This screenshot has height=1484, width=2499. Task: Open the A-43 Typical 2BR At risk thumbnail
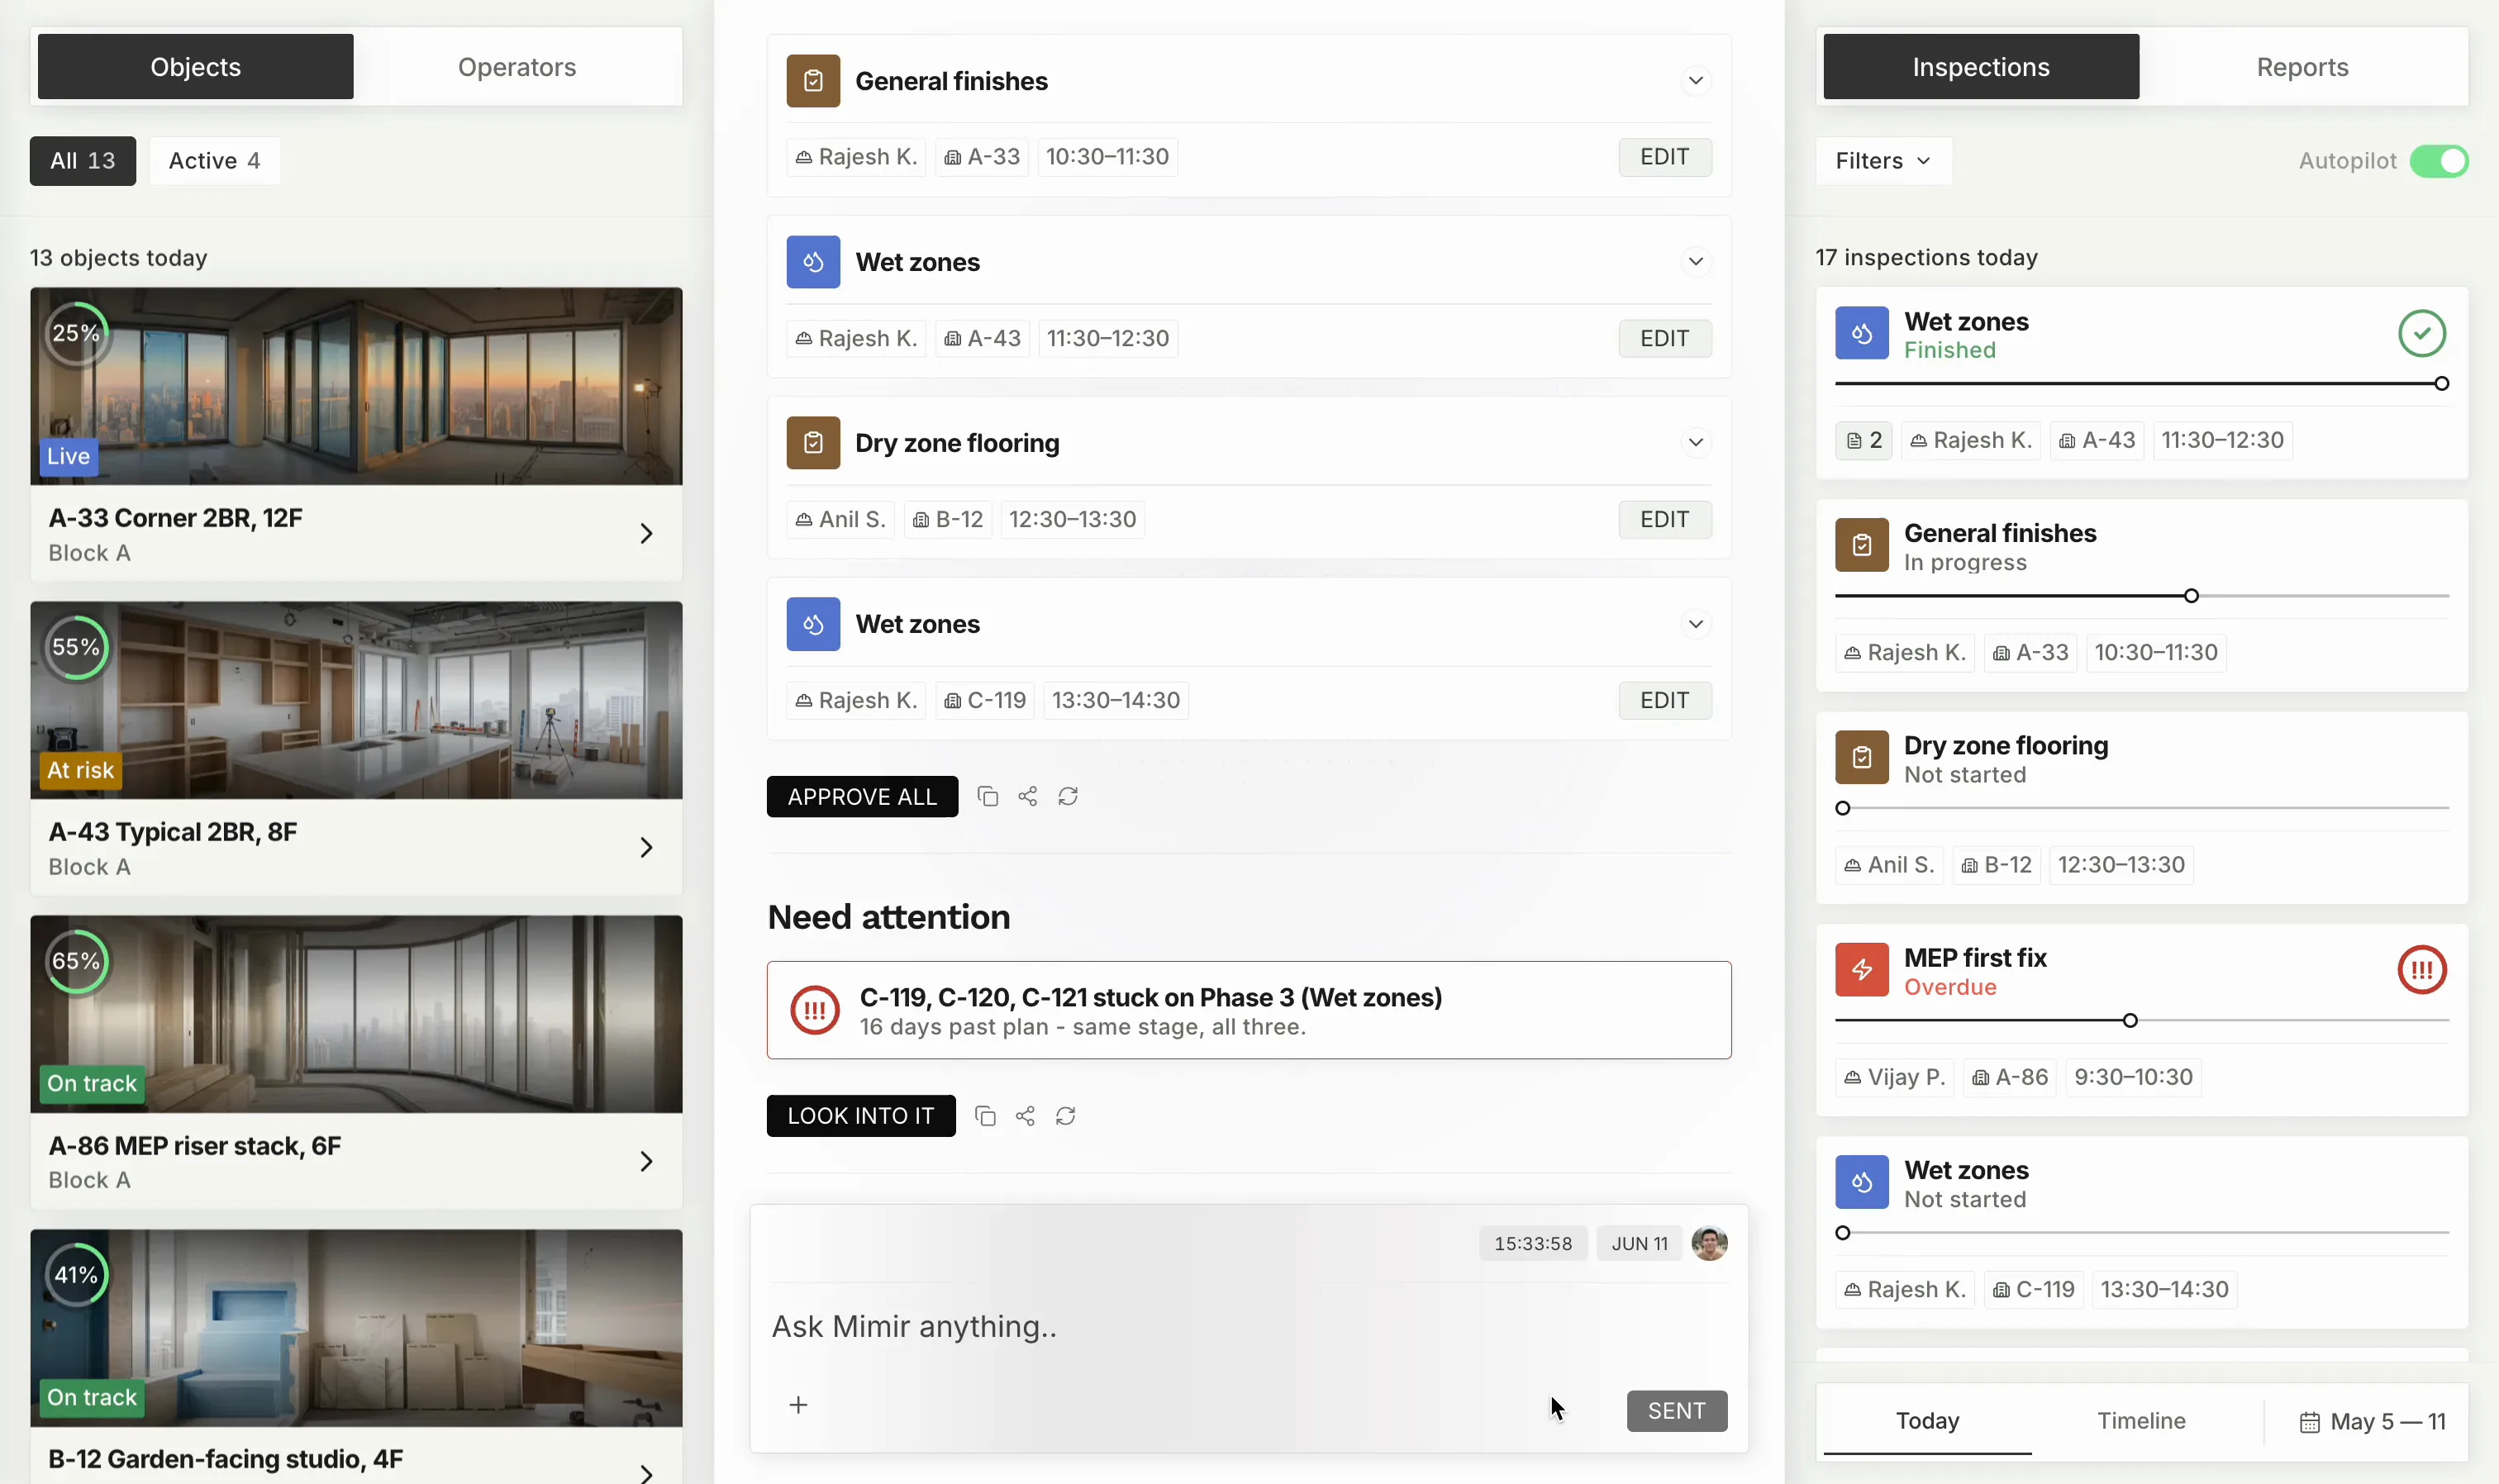(356, 700)
